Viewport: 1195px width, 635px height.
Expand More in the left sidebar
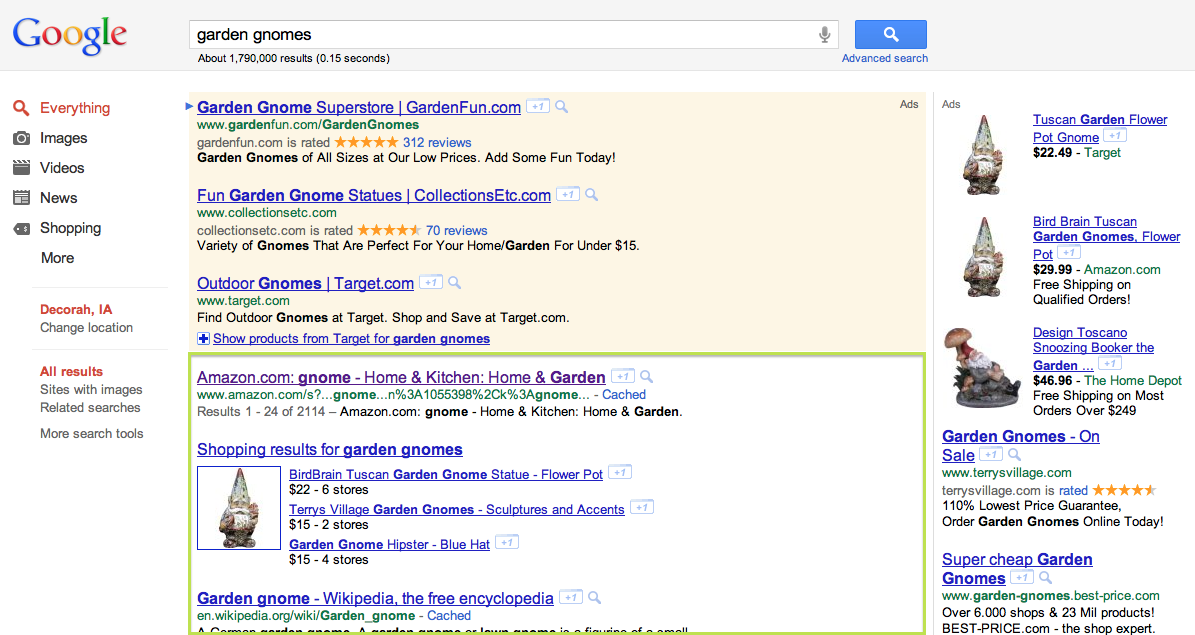pyautogui.click(x=57, y=258)
